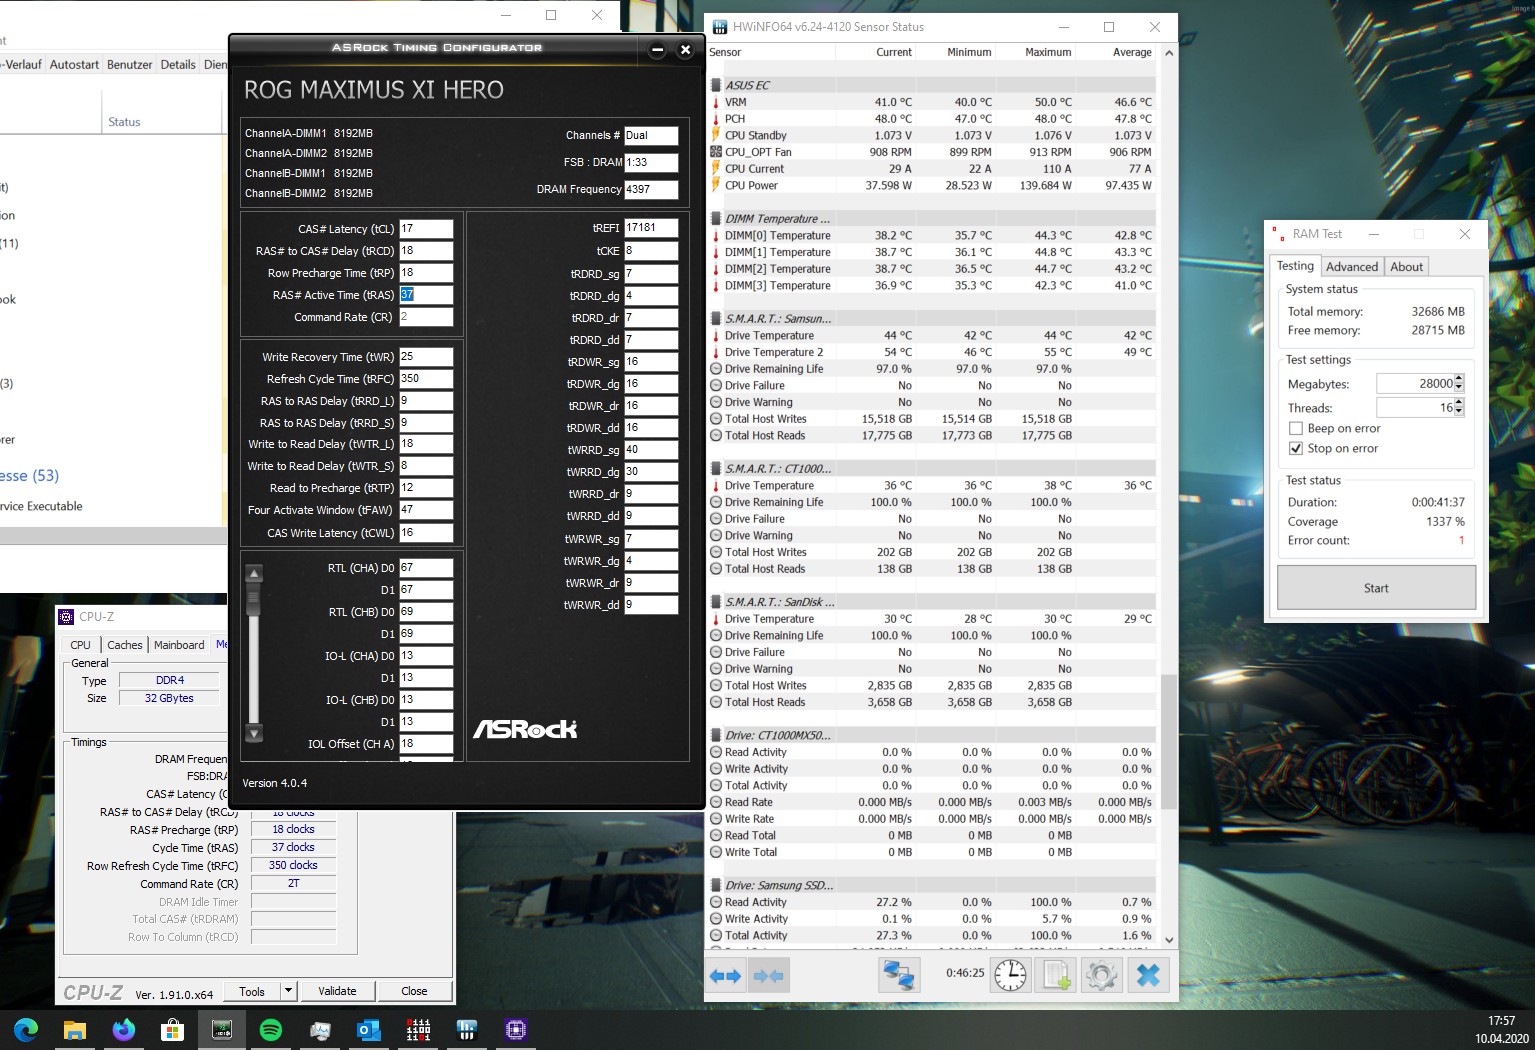Screen dimensions: 1535x1050
Task: Decrease Threads count with down stepper
Action: [1459, 412]
